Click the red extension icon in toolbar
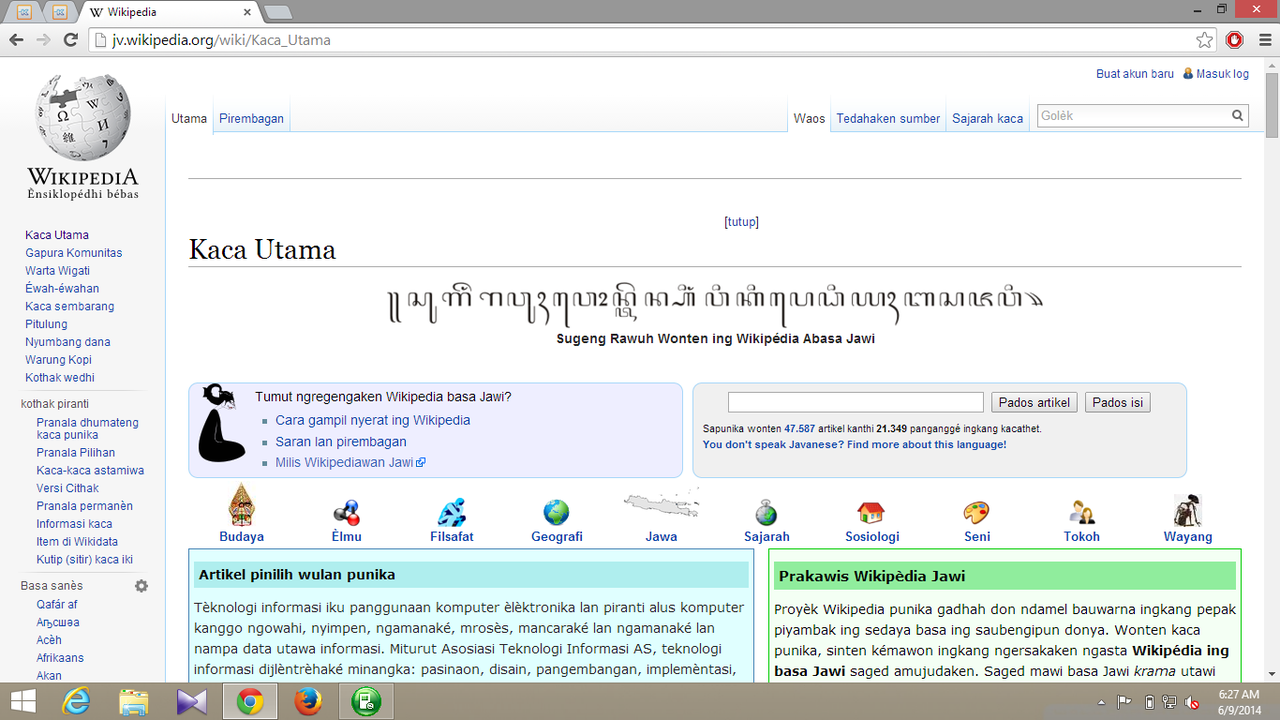 1235,40
